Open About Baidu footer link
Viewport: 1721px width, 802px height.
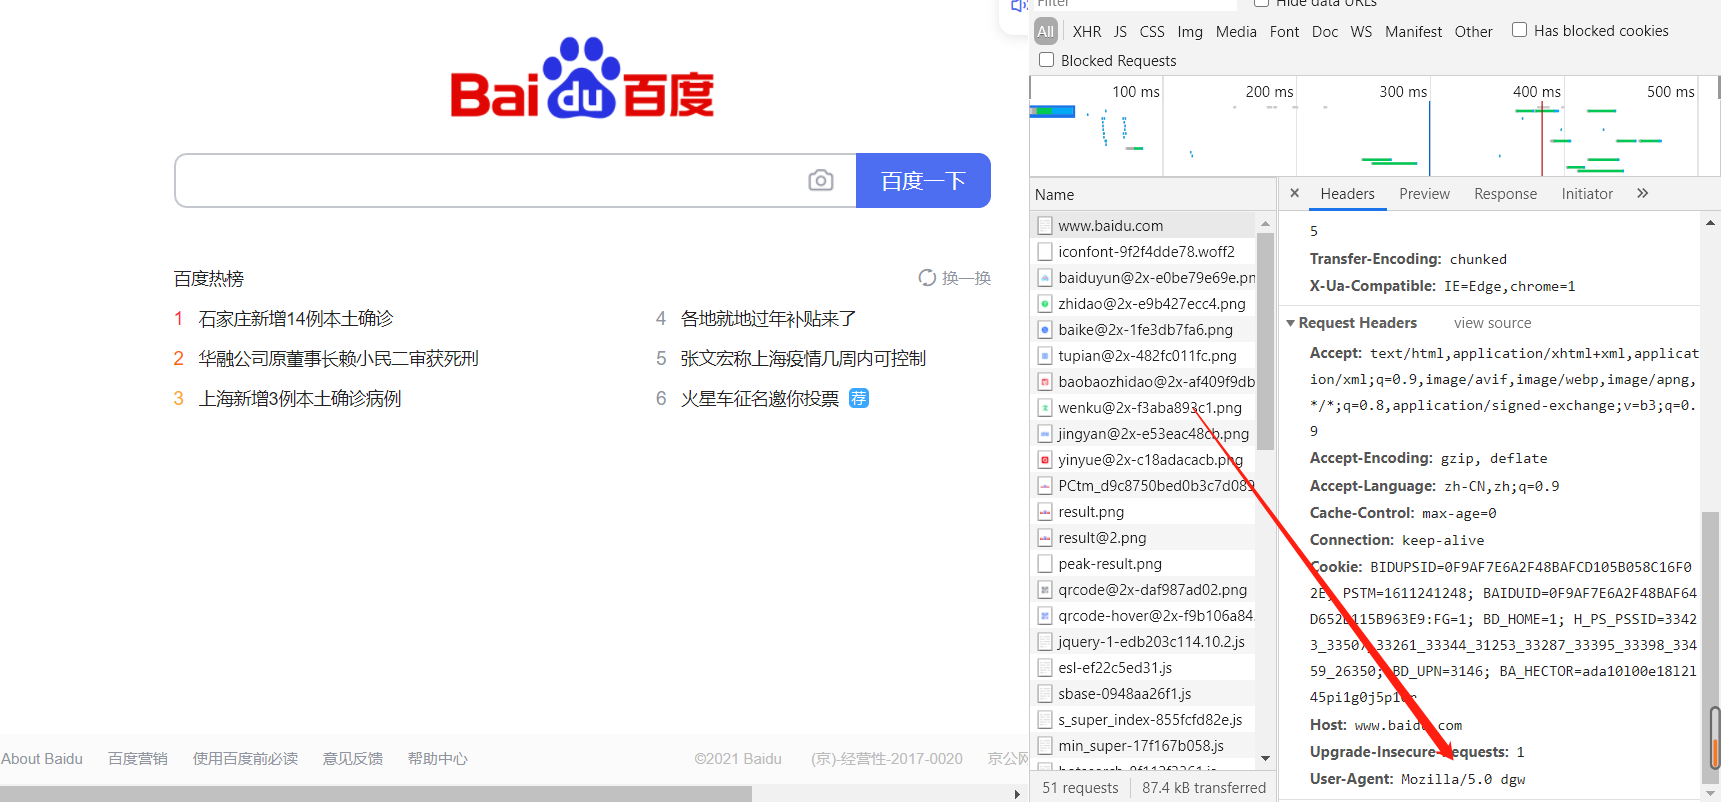[x=42, y=759]
